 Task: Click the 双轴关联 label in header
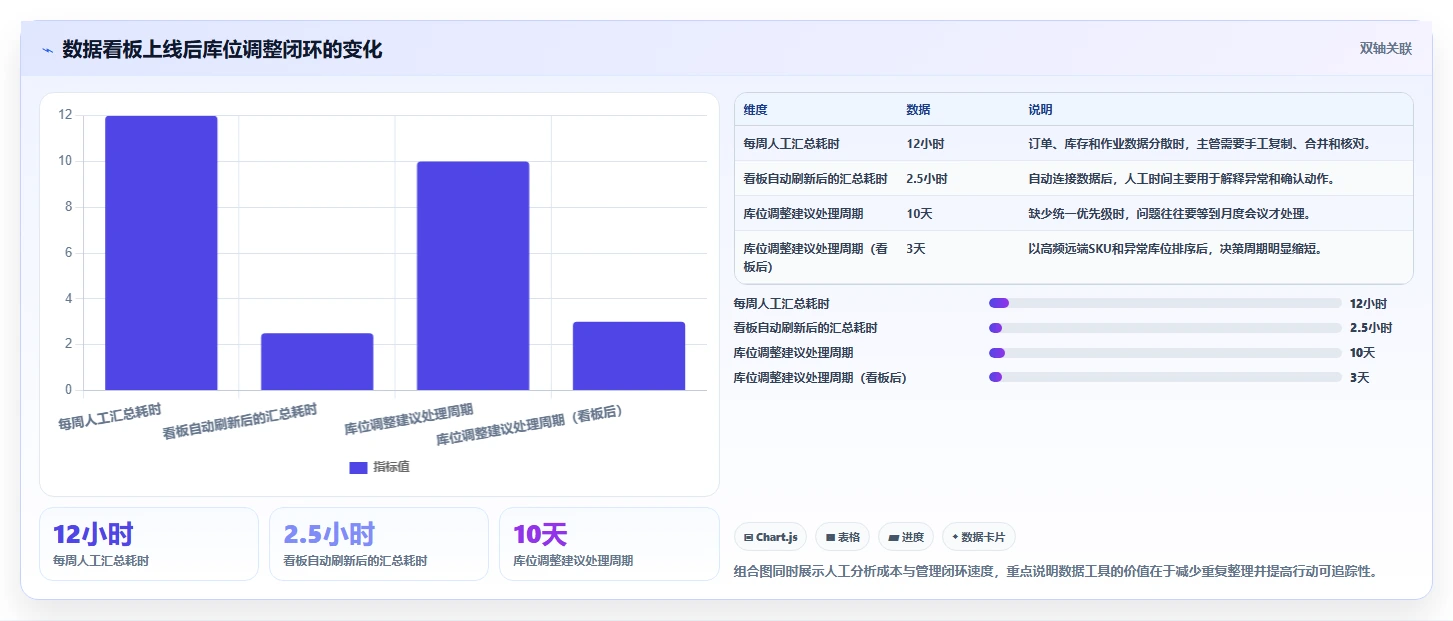[1385, 48]
